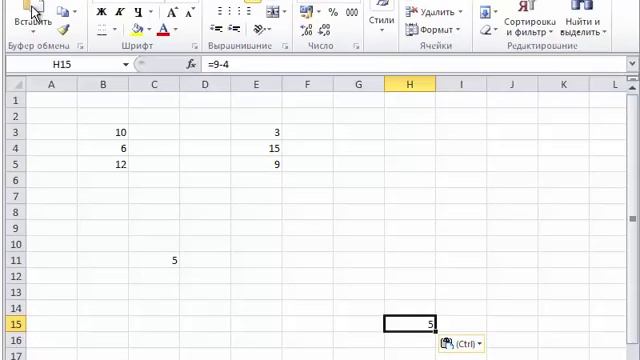
Task: Click the formula bar showing =9-4
Action: click(x=413, y=64)
